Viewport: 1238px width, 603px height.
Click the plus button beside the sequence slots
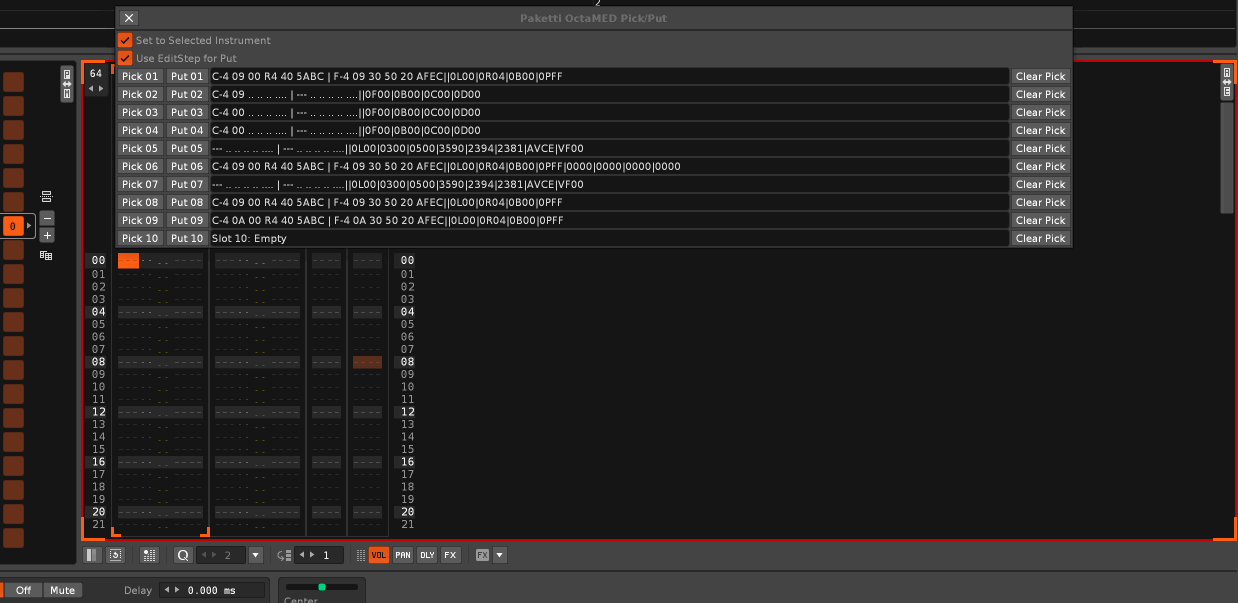tap(47, 236)
